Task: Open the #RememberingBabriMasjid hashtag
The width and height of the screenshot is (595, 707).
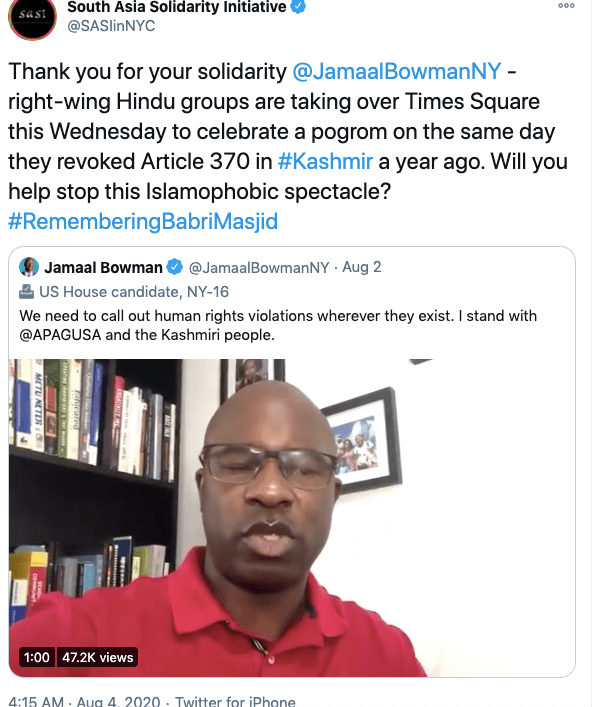Action: click(x=143, y=221)
